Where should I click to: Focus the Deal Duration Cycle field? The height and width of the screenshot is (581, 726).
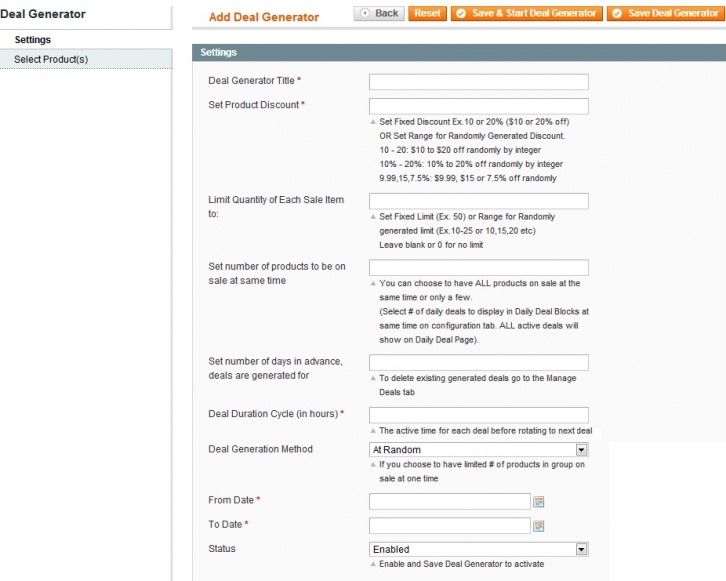pos(479,415)
